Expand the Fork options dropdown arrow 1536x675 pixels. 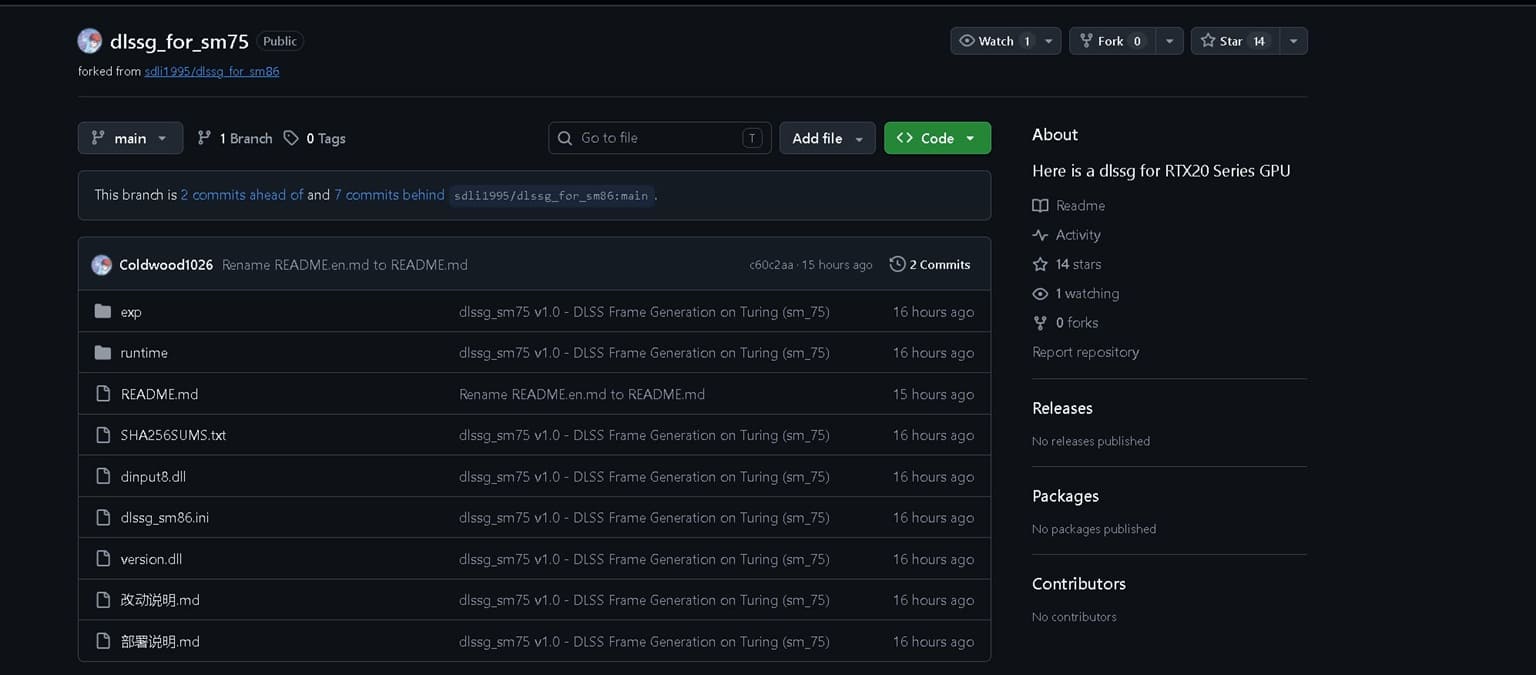tap(1169, 41)
